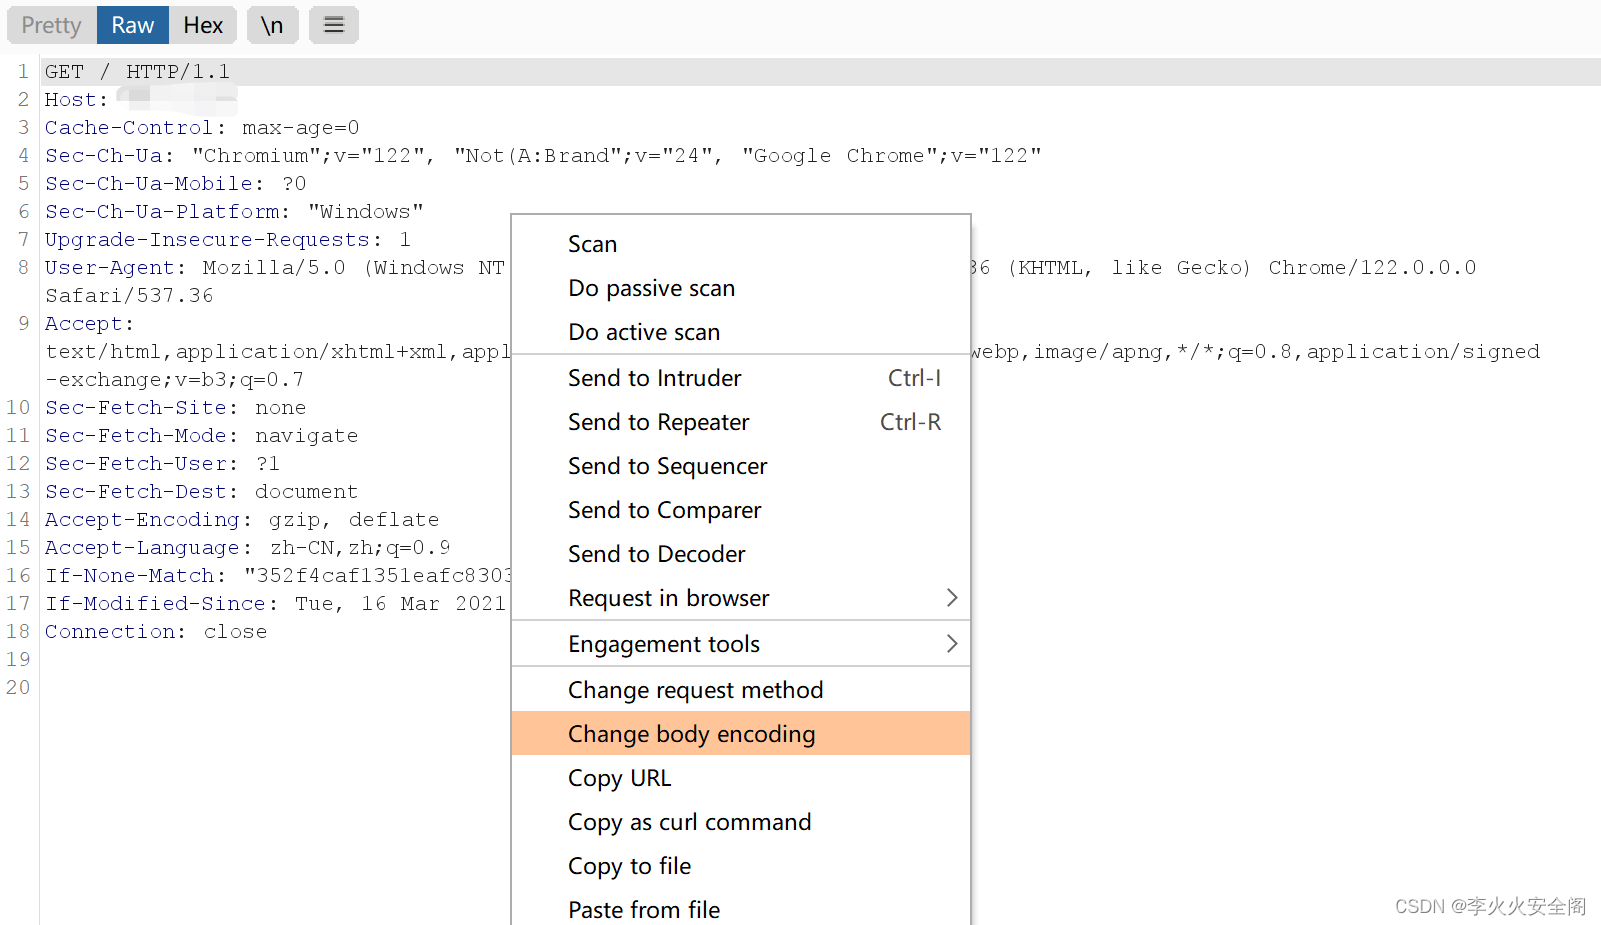This screenshot has width=1601, height=925.
Task: Click the User-Agent header name
Action: coord(110,268)
